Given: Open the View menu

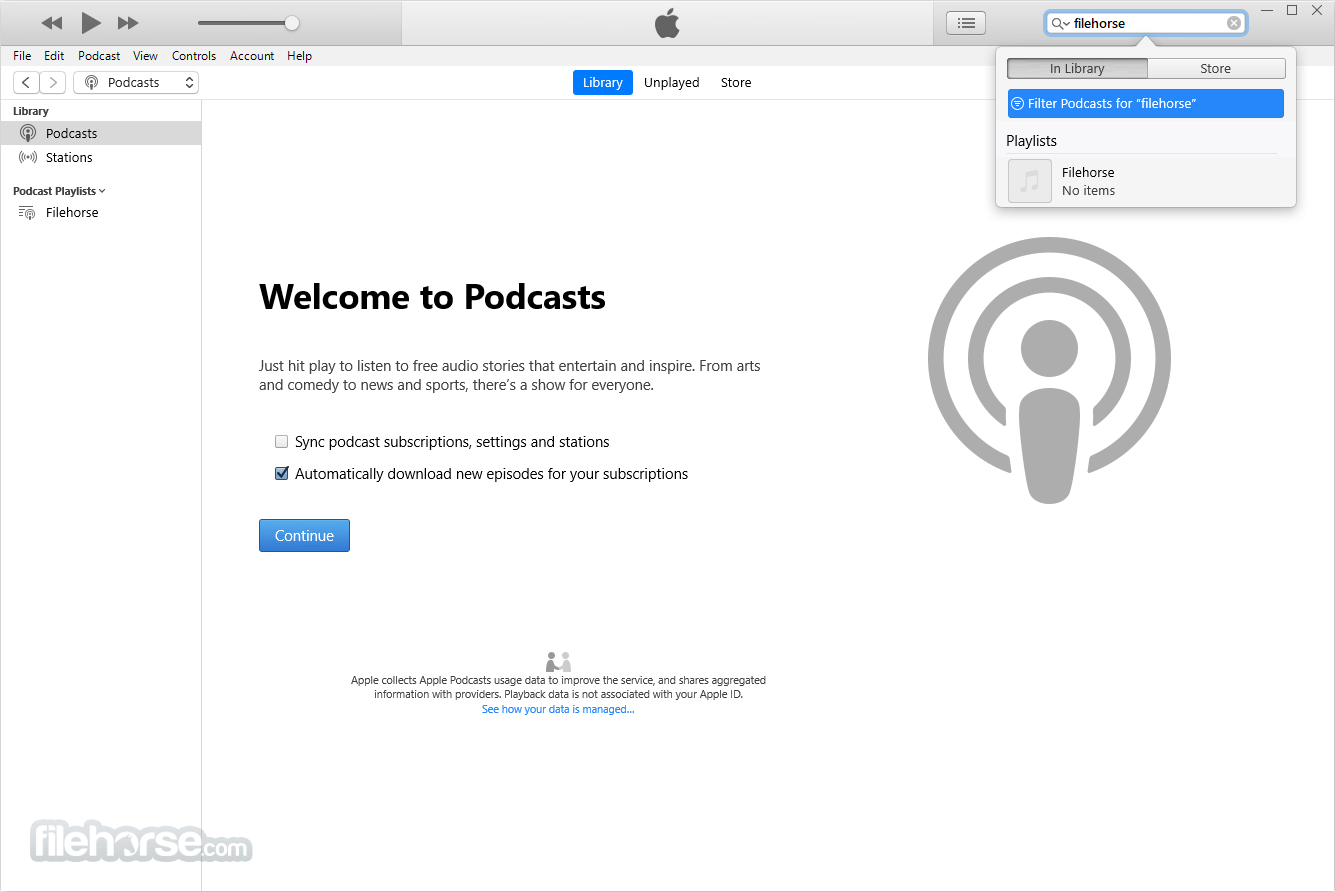Looking at the screenshot, I should pyautogui.click(x=145, y=56).
